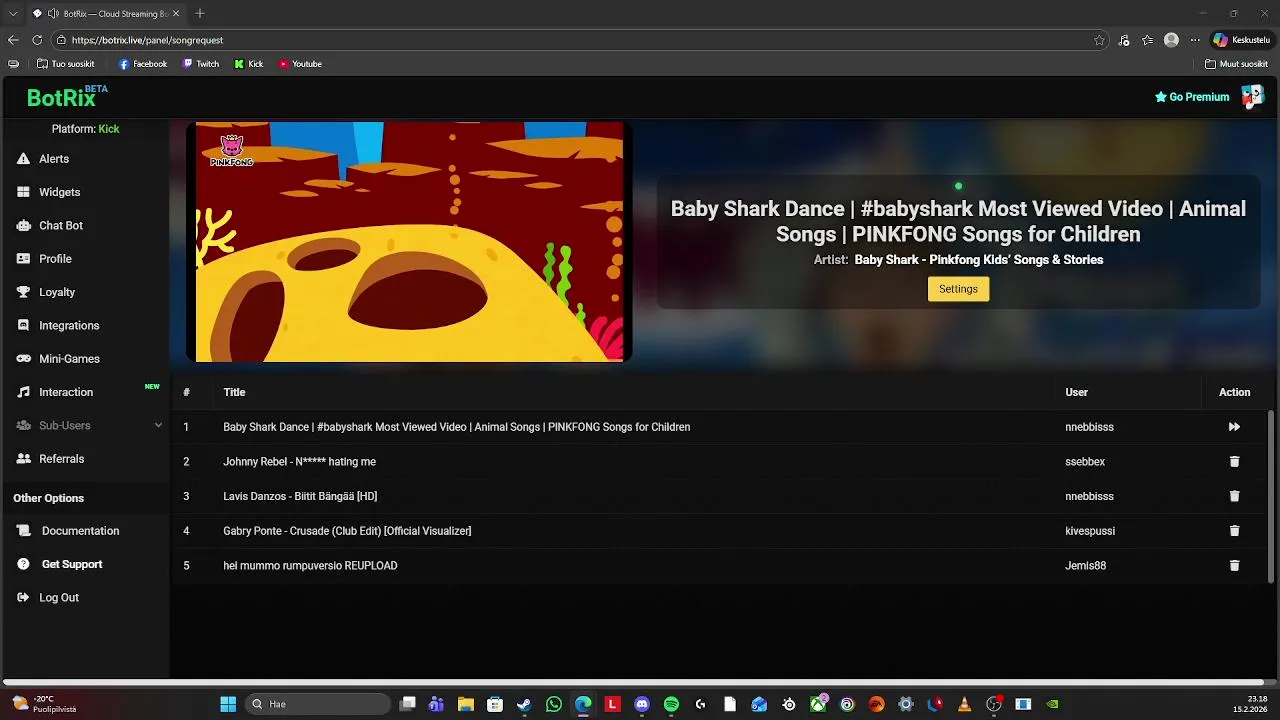Click username Jemis88 in the queue
The image size is (1280, 720).
[1085, 566]
